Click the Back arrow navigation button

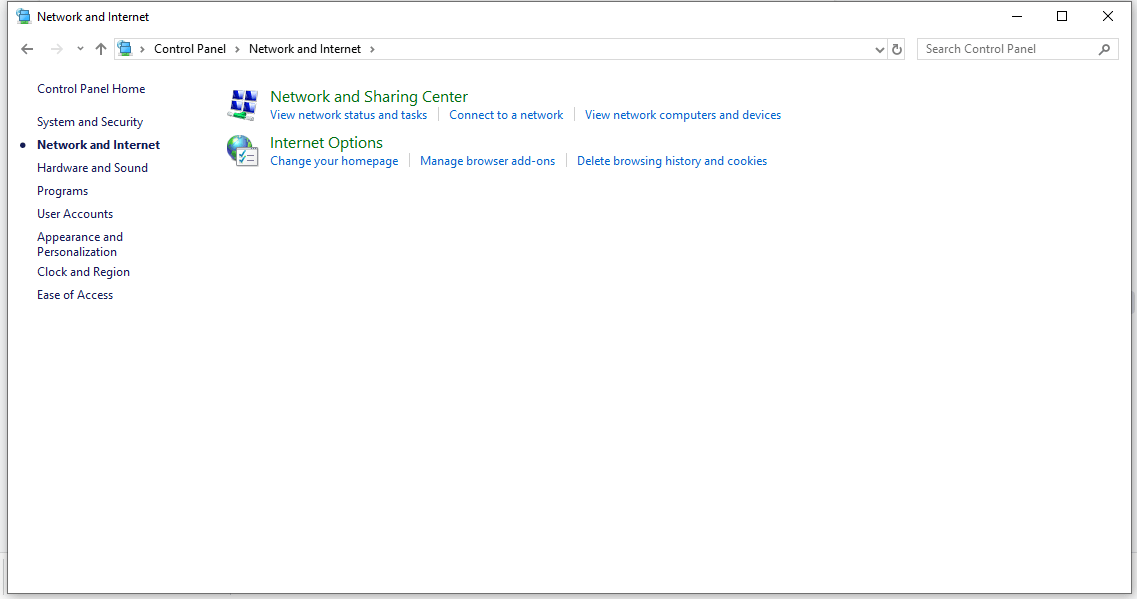(x=27, y=49)
